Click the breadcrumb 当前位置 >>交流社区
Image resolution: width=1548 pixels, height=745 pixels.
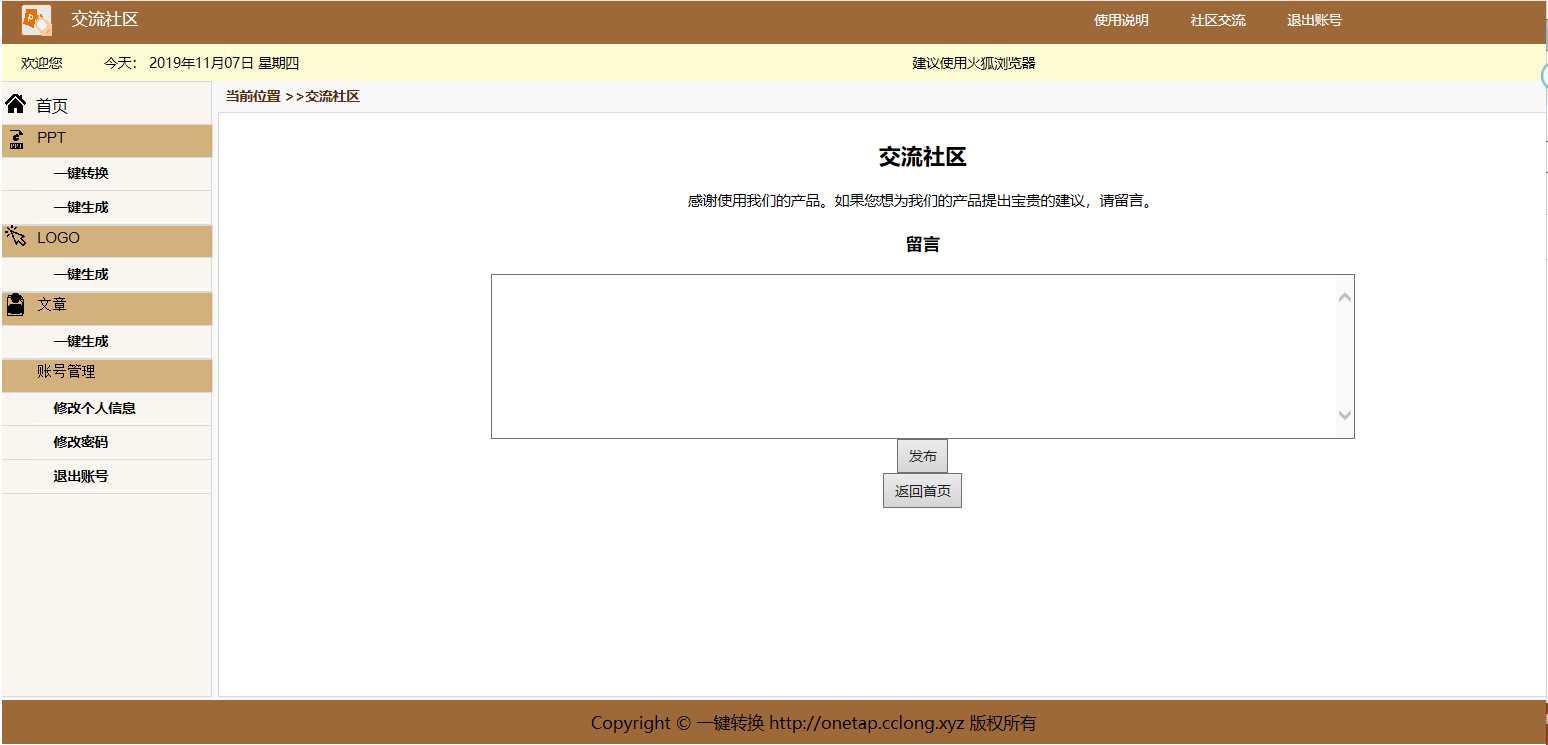coord(292,96)
